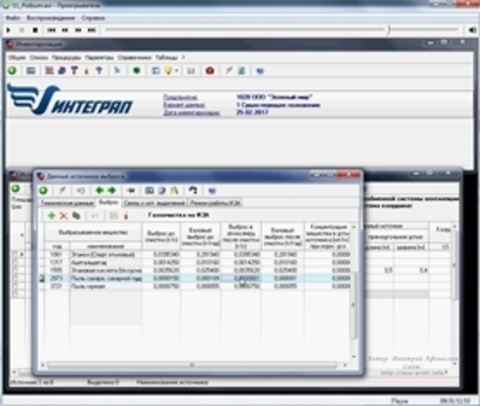Click the Дата инвентаризации link label

(x=191, y=112)
